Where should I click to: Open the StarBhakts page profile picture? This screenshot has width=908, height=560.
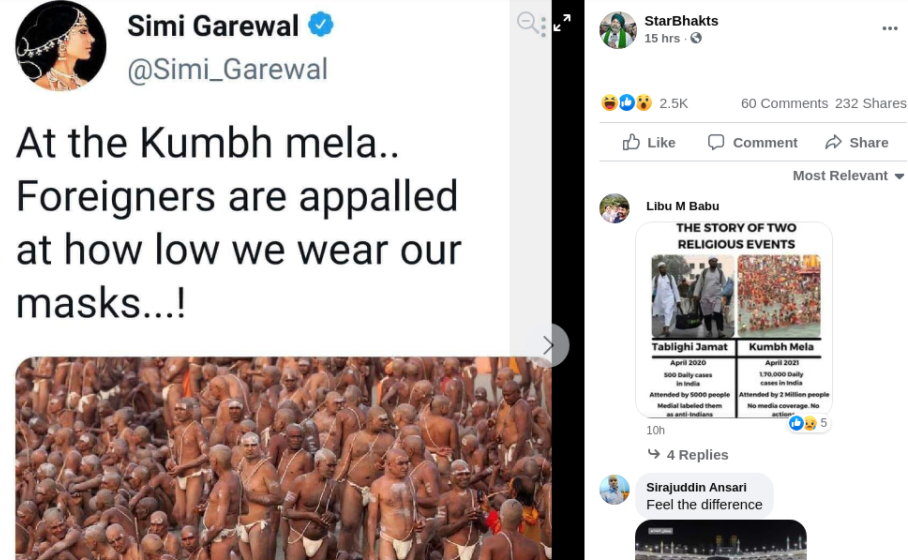617,30
